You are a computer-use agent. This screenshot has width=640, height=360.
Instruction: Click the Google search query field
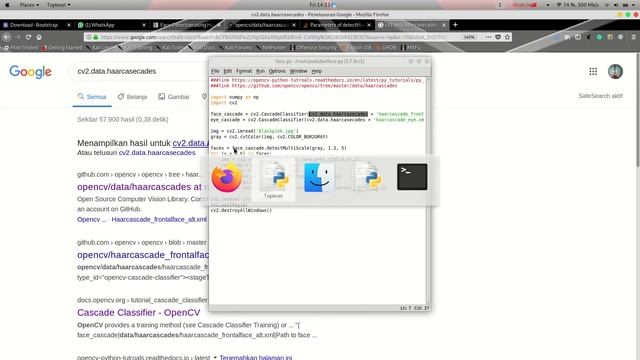[139, 71]
